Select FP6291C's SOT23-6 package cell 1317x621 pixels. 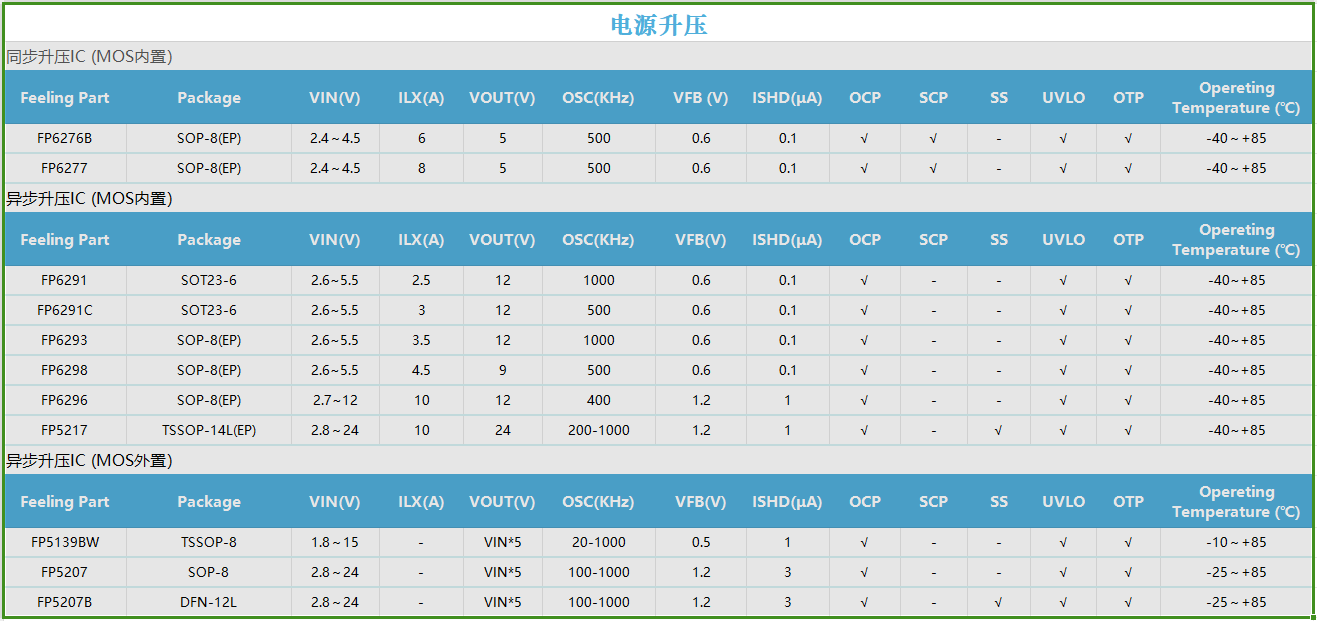pyautogui.click(x=209, y=310)
